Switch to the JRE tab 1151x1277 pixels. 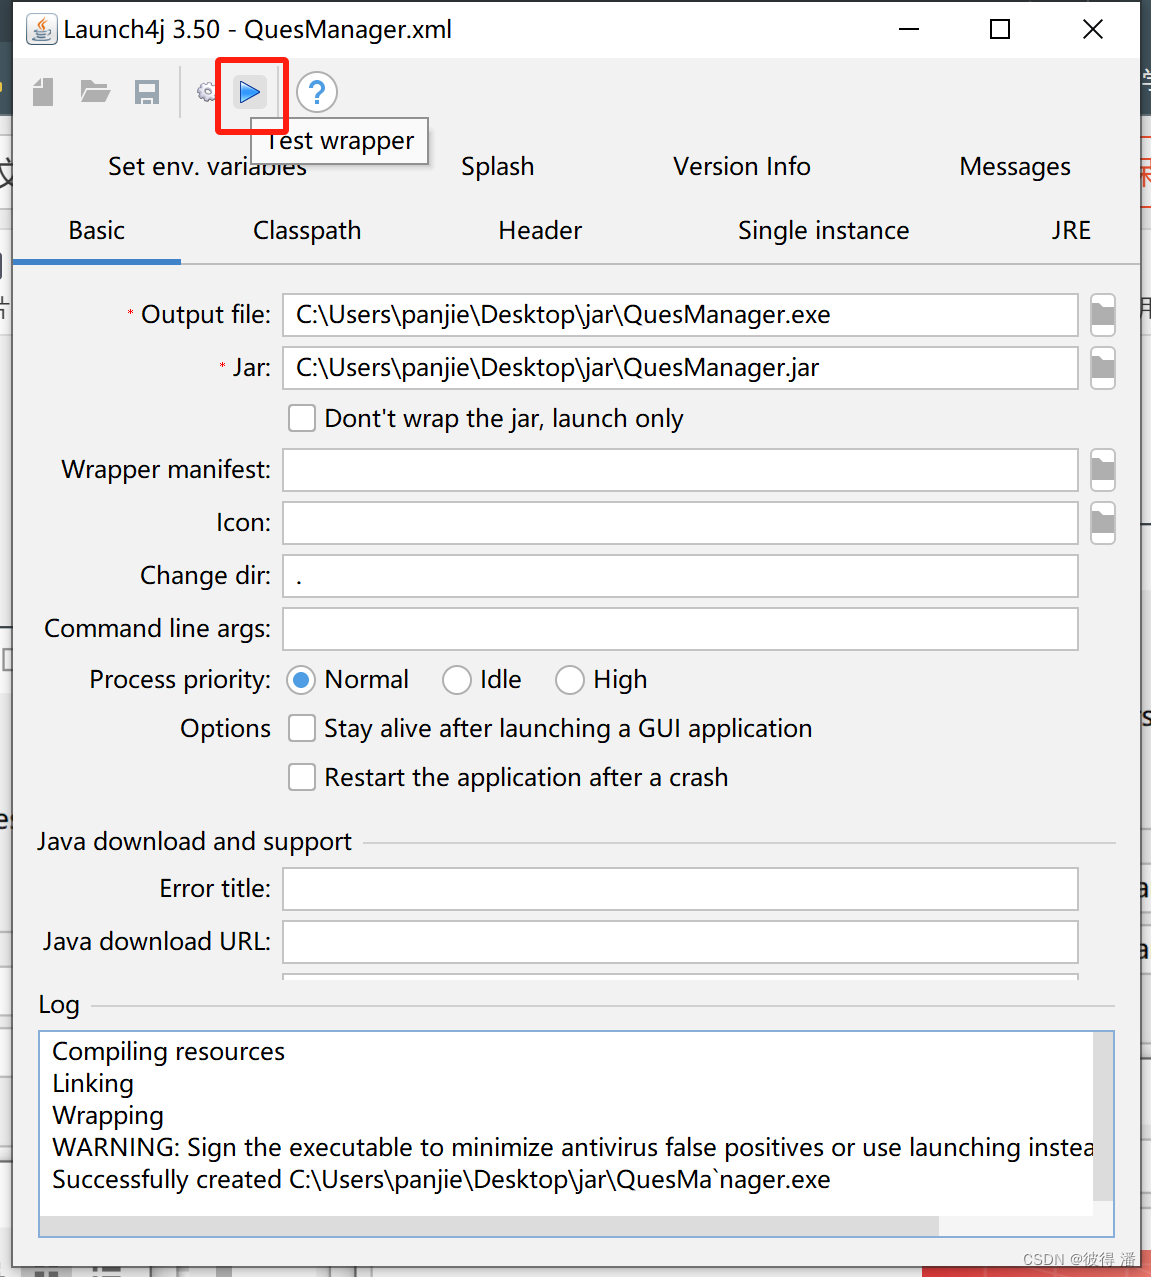[x=1071, y=231]
